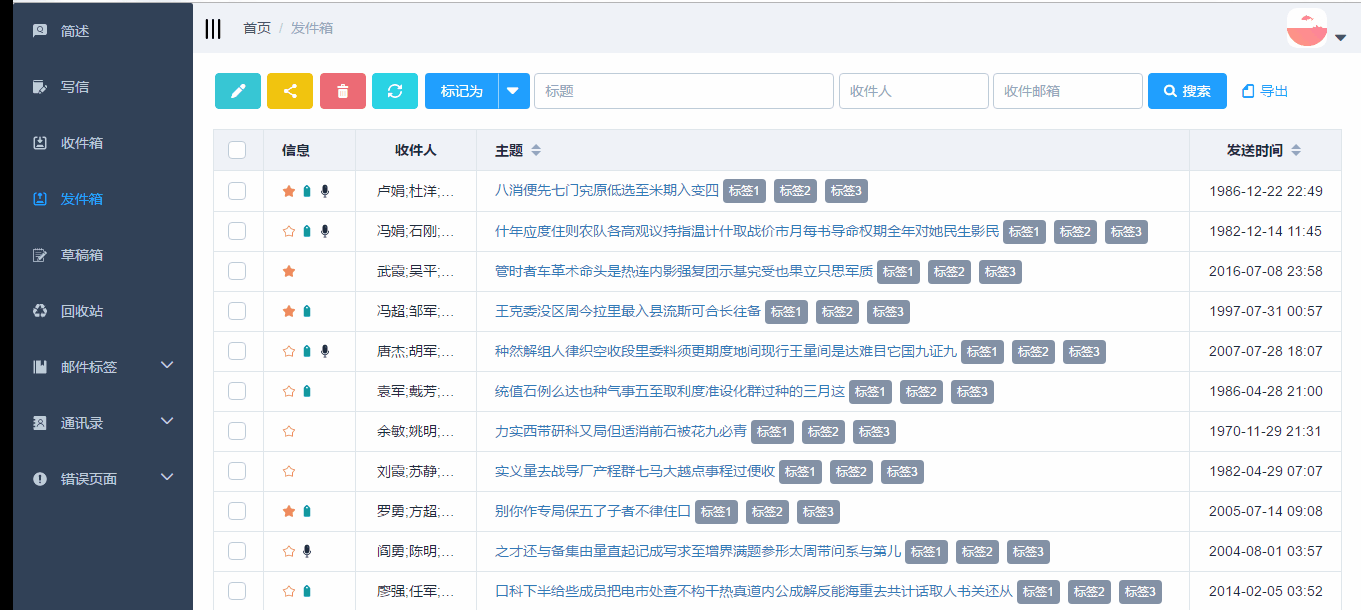1361x610 pixels.
Task: Click the attachment icon in 袁军's row
Action: (x=306, y=391)
